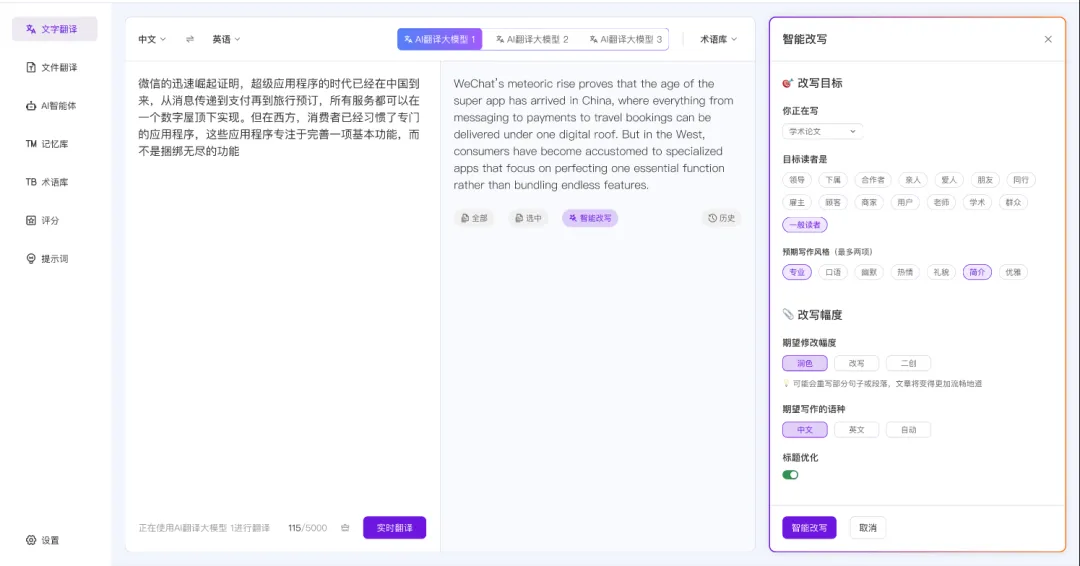1080x566 pixels.
Task: Select 雇主 as target reader
Action: click(x=797, y=202)
